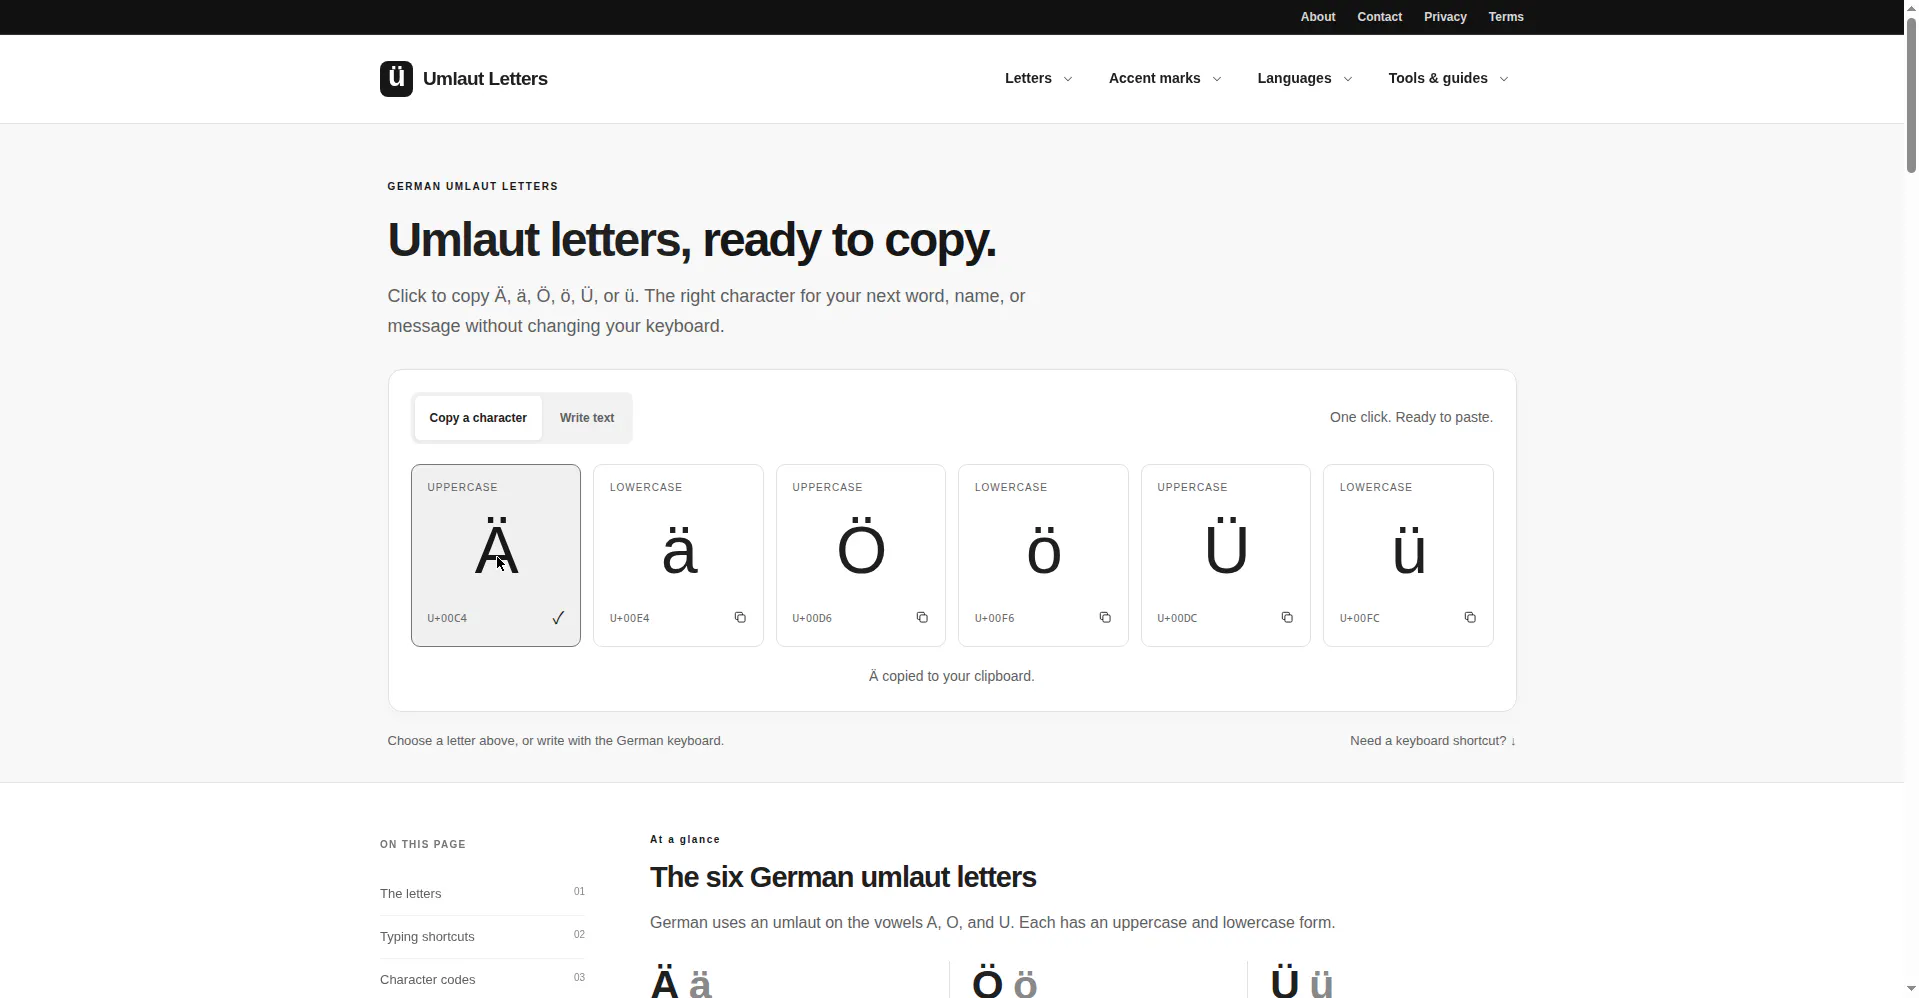Click the copy icon on uppercase Ö card

click(922, 618)
